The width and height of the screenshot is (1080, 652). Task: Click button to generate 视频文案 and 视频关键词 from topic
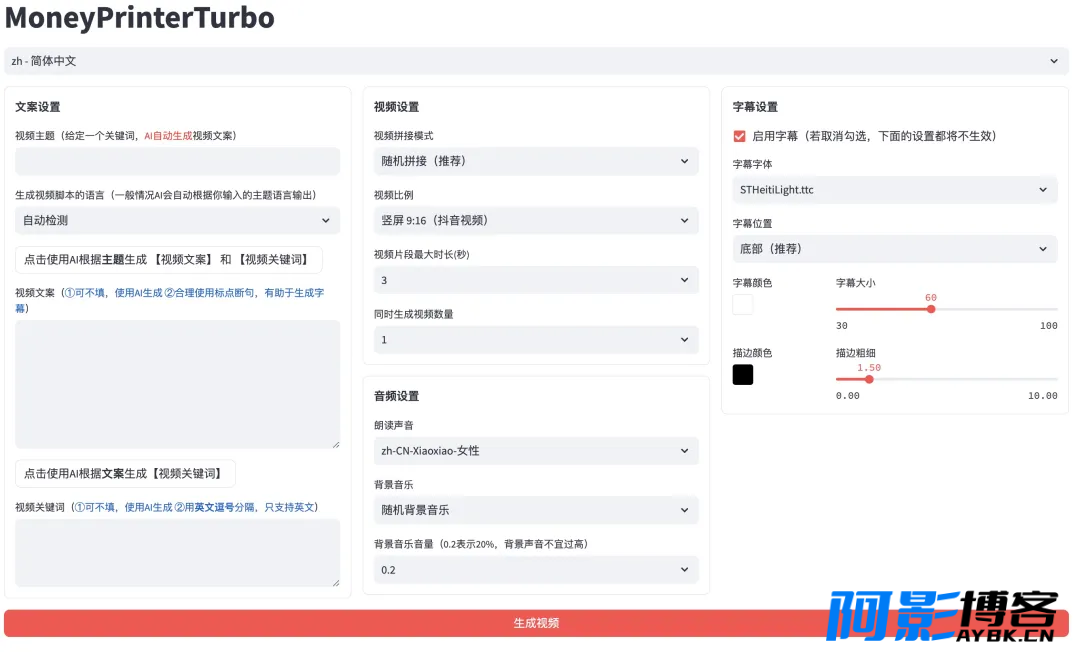tap(168, 260)
